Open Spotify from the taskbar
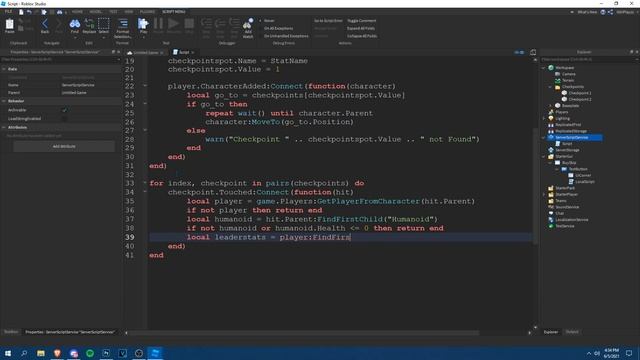 click(x=90, y=353)
